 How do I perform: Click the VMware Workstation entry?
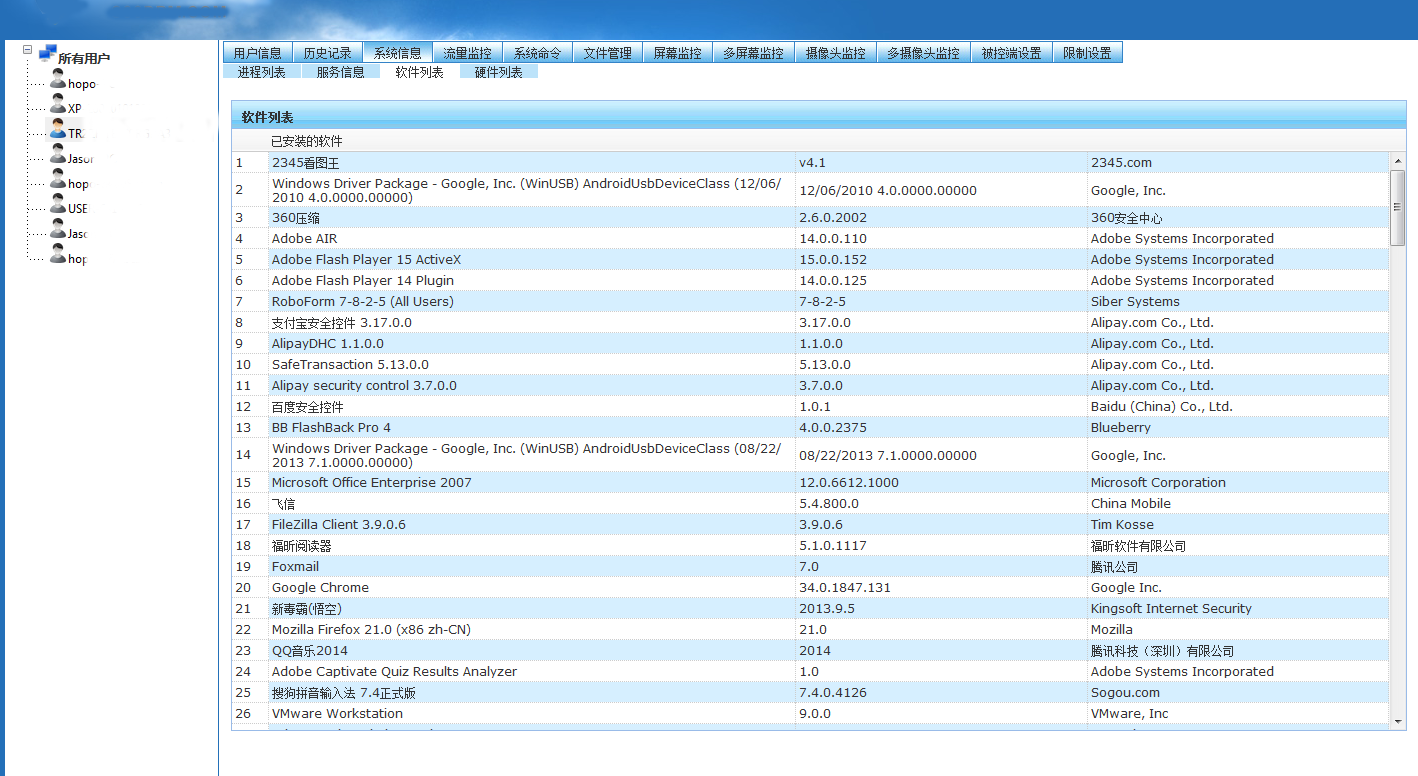click(811, 713)
